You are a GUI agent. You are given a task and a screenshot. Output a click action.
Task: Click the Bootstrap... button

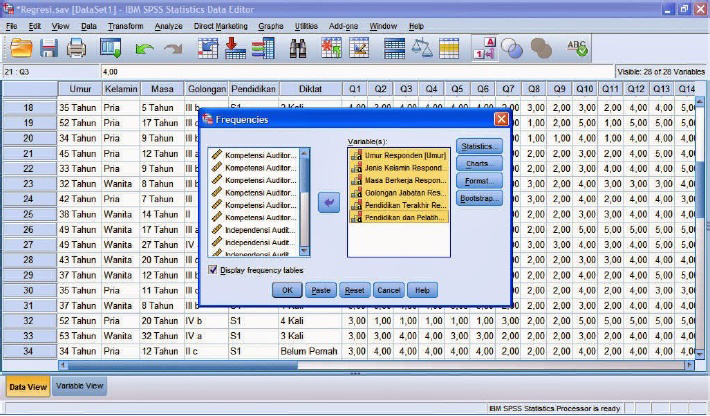click(479, 198)
